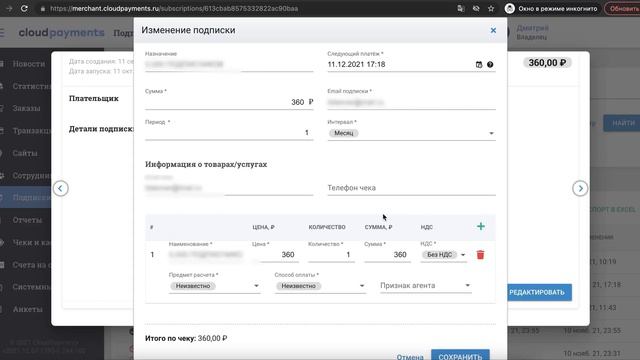The width and height of the screenshot is (640, 360).
Task: Open Сайты in the sidebar
Action: 25,153
